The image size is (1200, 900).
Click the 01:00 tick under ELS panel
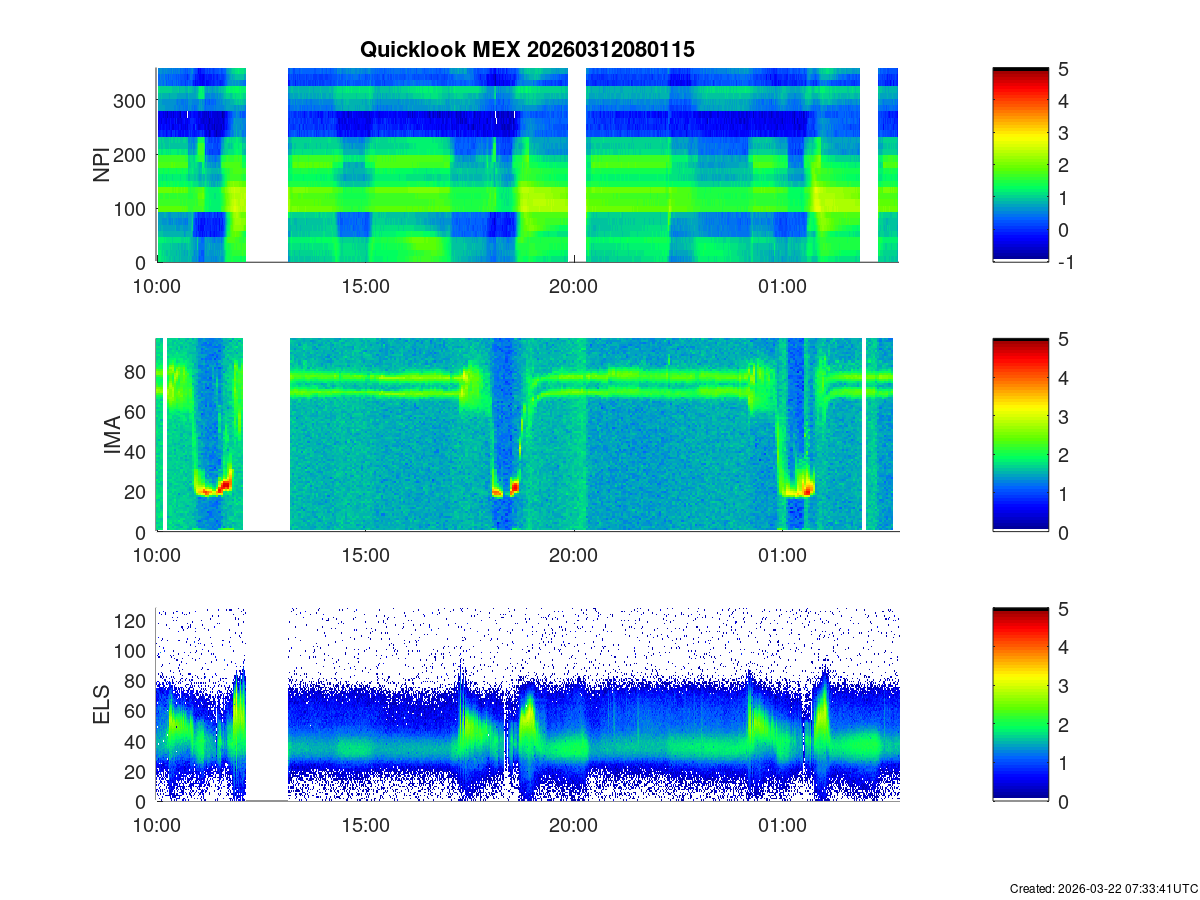782,826
